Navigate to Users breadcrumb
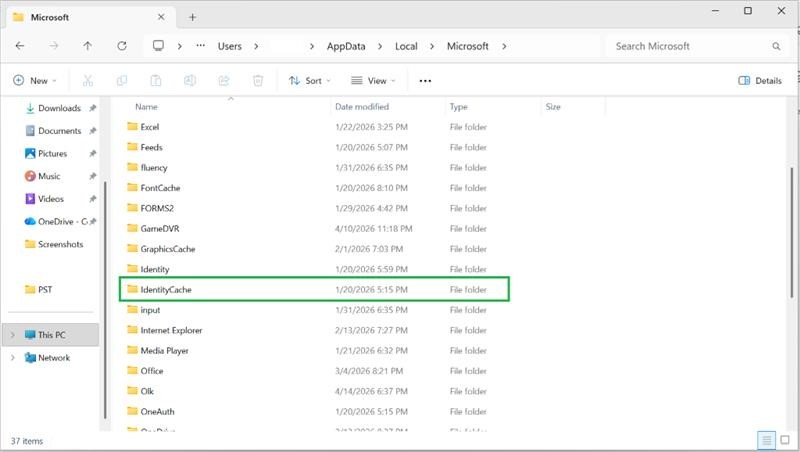The height and width of the screenshot is (452, 800). (x=230, y=46)
